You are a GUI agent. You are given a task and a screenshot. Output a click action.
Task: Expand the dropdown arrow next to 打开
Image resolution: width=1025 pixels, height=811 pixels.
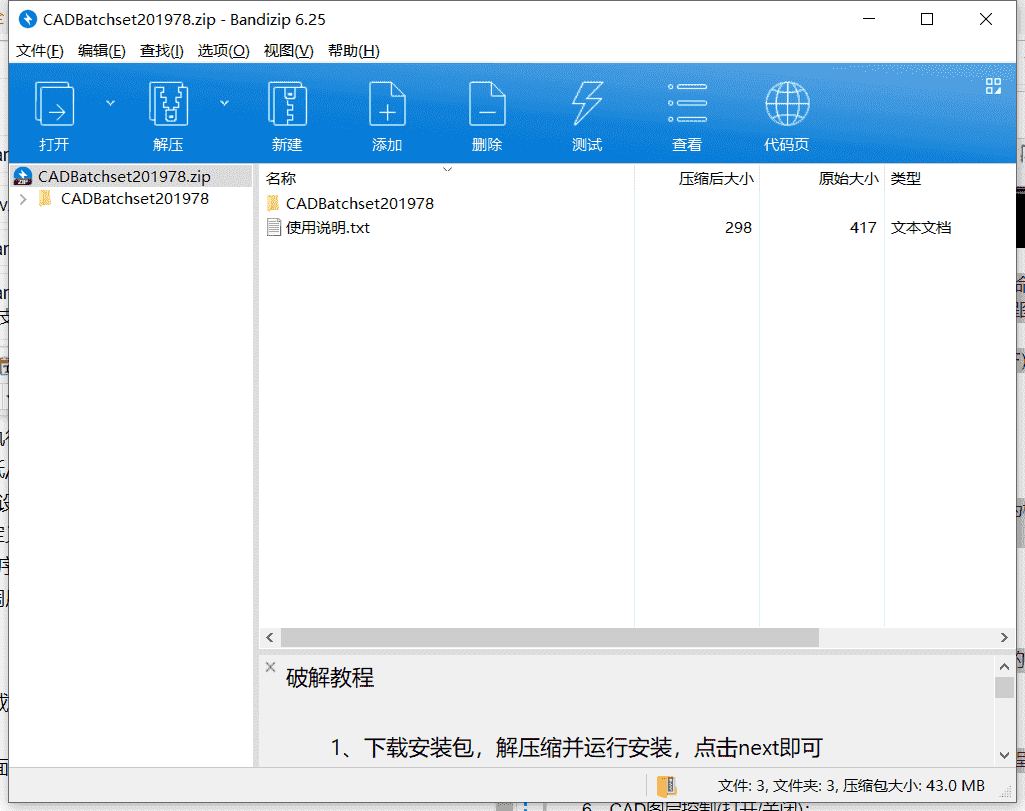click(x=110, y=103)
